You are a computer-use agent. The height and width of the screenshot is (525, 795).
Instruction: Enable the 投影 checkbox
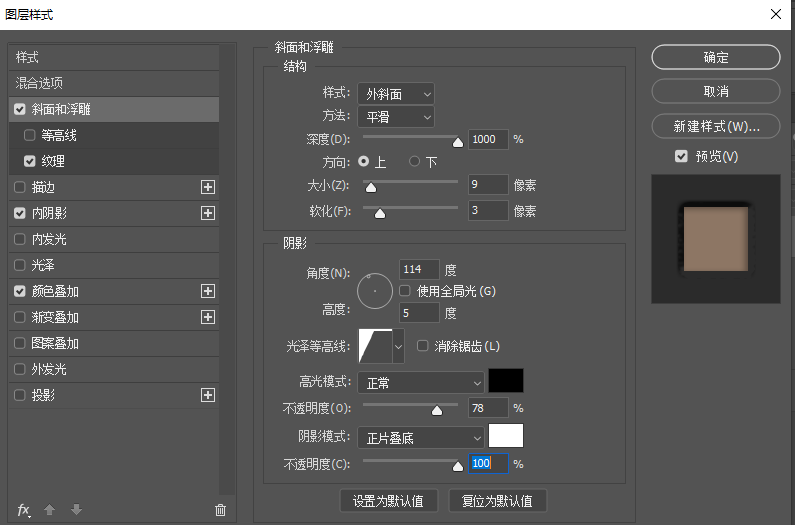[20, 395]
